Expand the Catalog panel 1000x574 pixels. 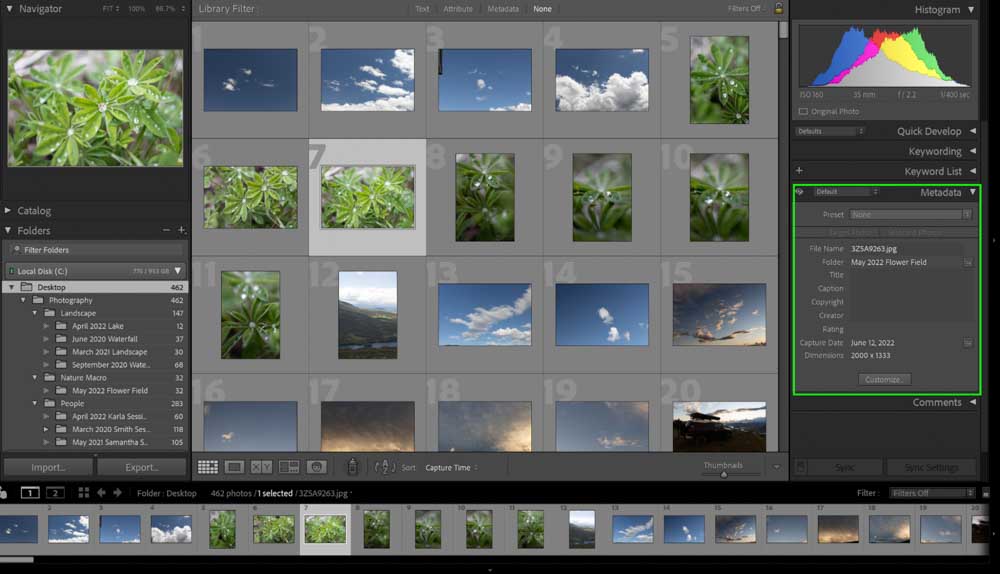tap(8, 210)
